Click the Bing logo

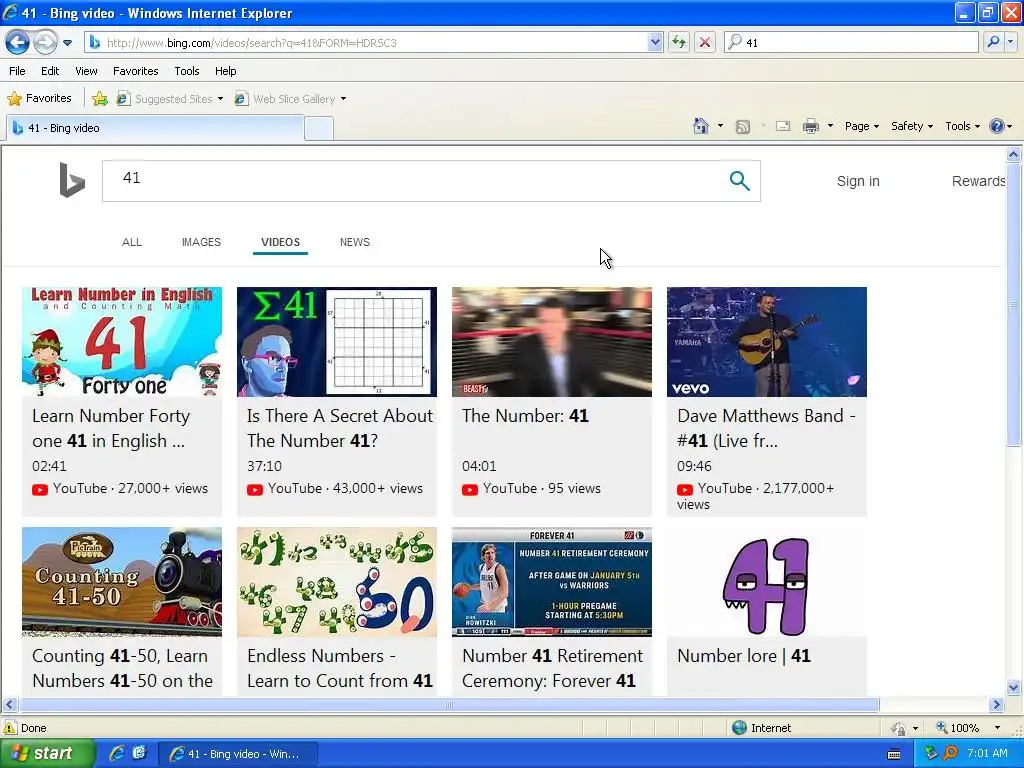pos(72,180)
